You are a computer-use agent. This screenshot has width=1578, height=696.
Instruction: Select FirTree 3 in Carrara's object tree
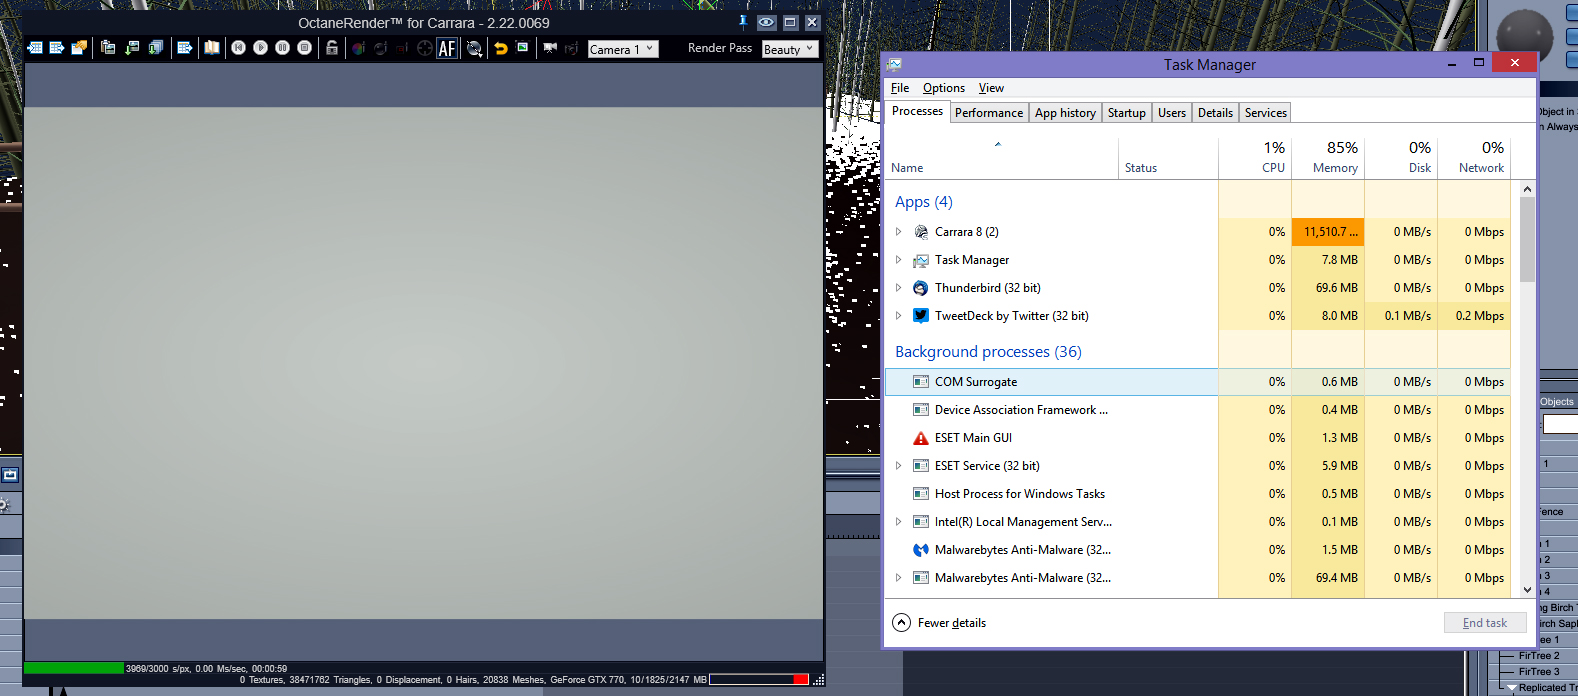(x=1539, y=672)
